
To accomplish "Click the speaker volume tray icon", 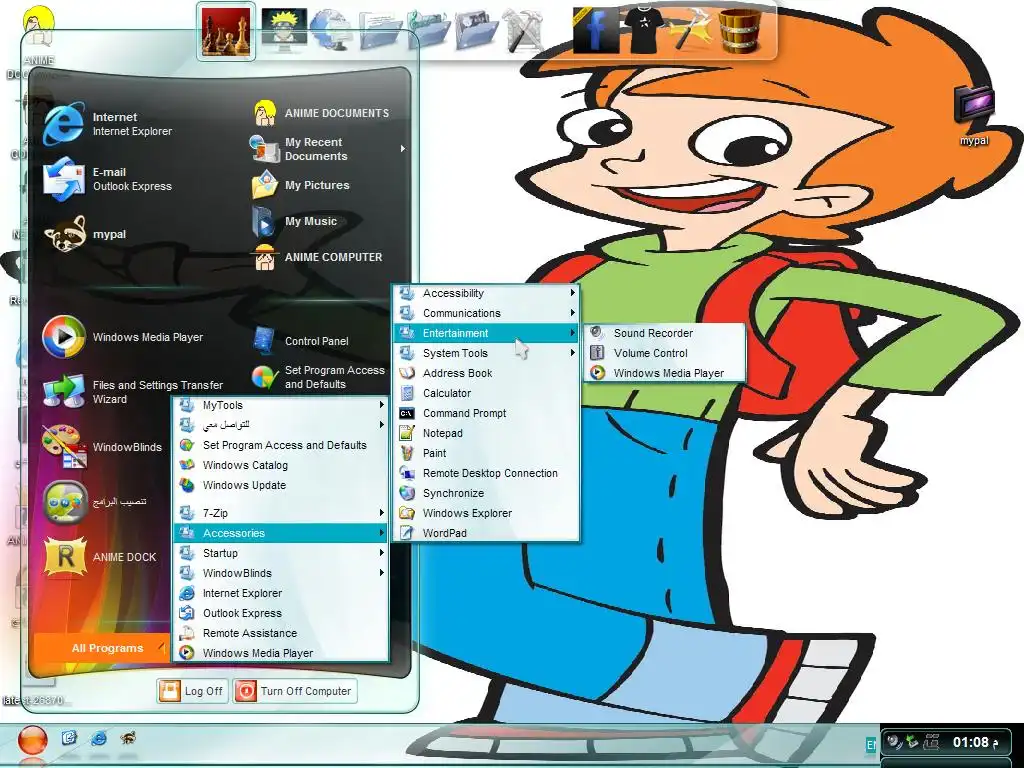I will click(894, 742).
